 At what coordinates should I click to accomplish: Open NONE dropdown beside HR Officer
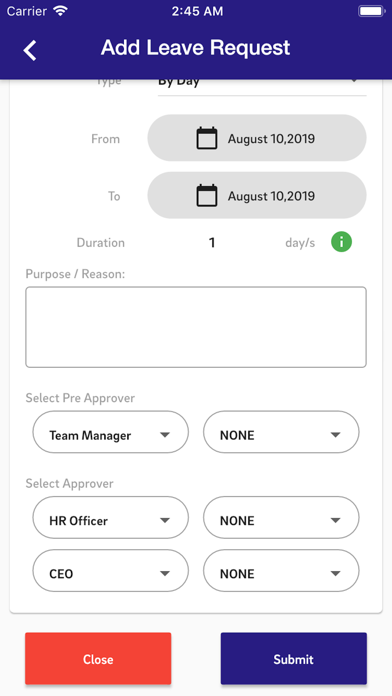click(281, 518)
